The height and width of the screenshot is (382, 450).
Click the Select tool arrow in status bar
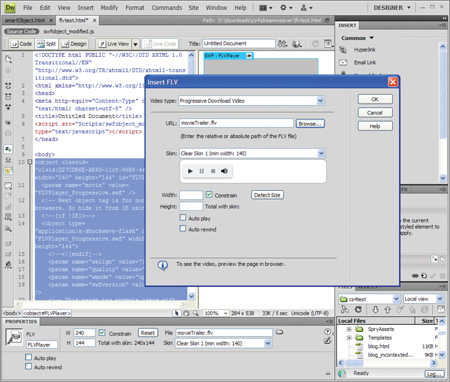coord(176,313)
